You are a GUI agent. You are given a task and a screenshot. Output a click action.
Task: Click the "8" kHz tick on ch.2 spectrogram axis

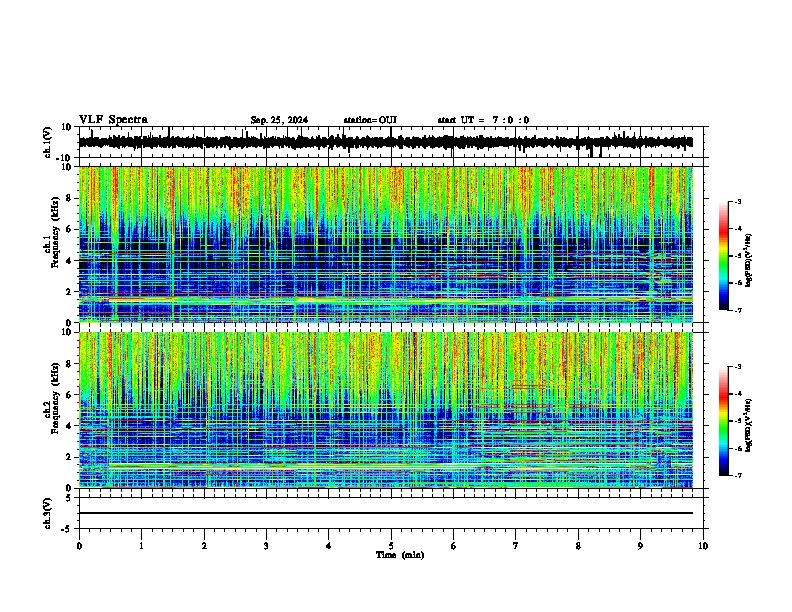click(x=70, y=364)
